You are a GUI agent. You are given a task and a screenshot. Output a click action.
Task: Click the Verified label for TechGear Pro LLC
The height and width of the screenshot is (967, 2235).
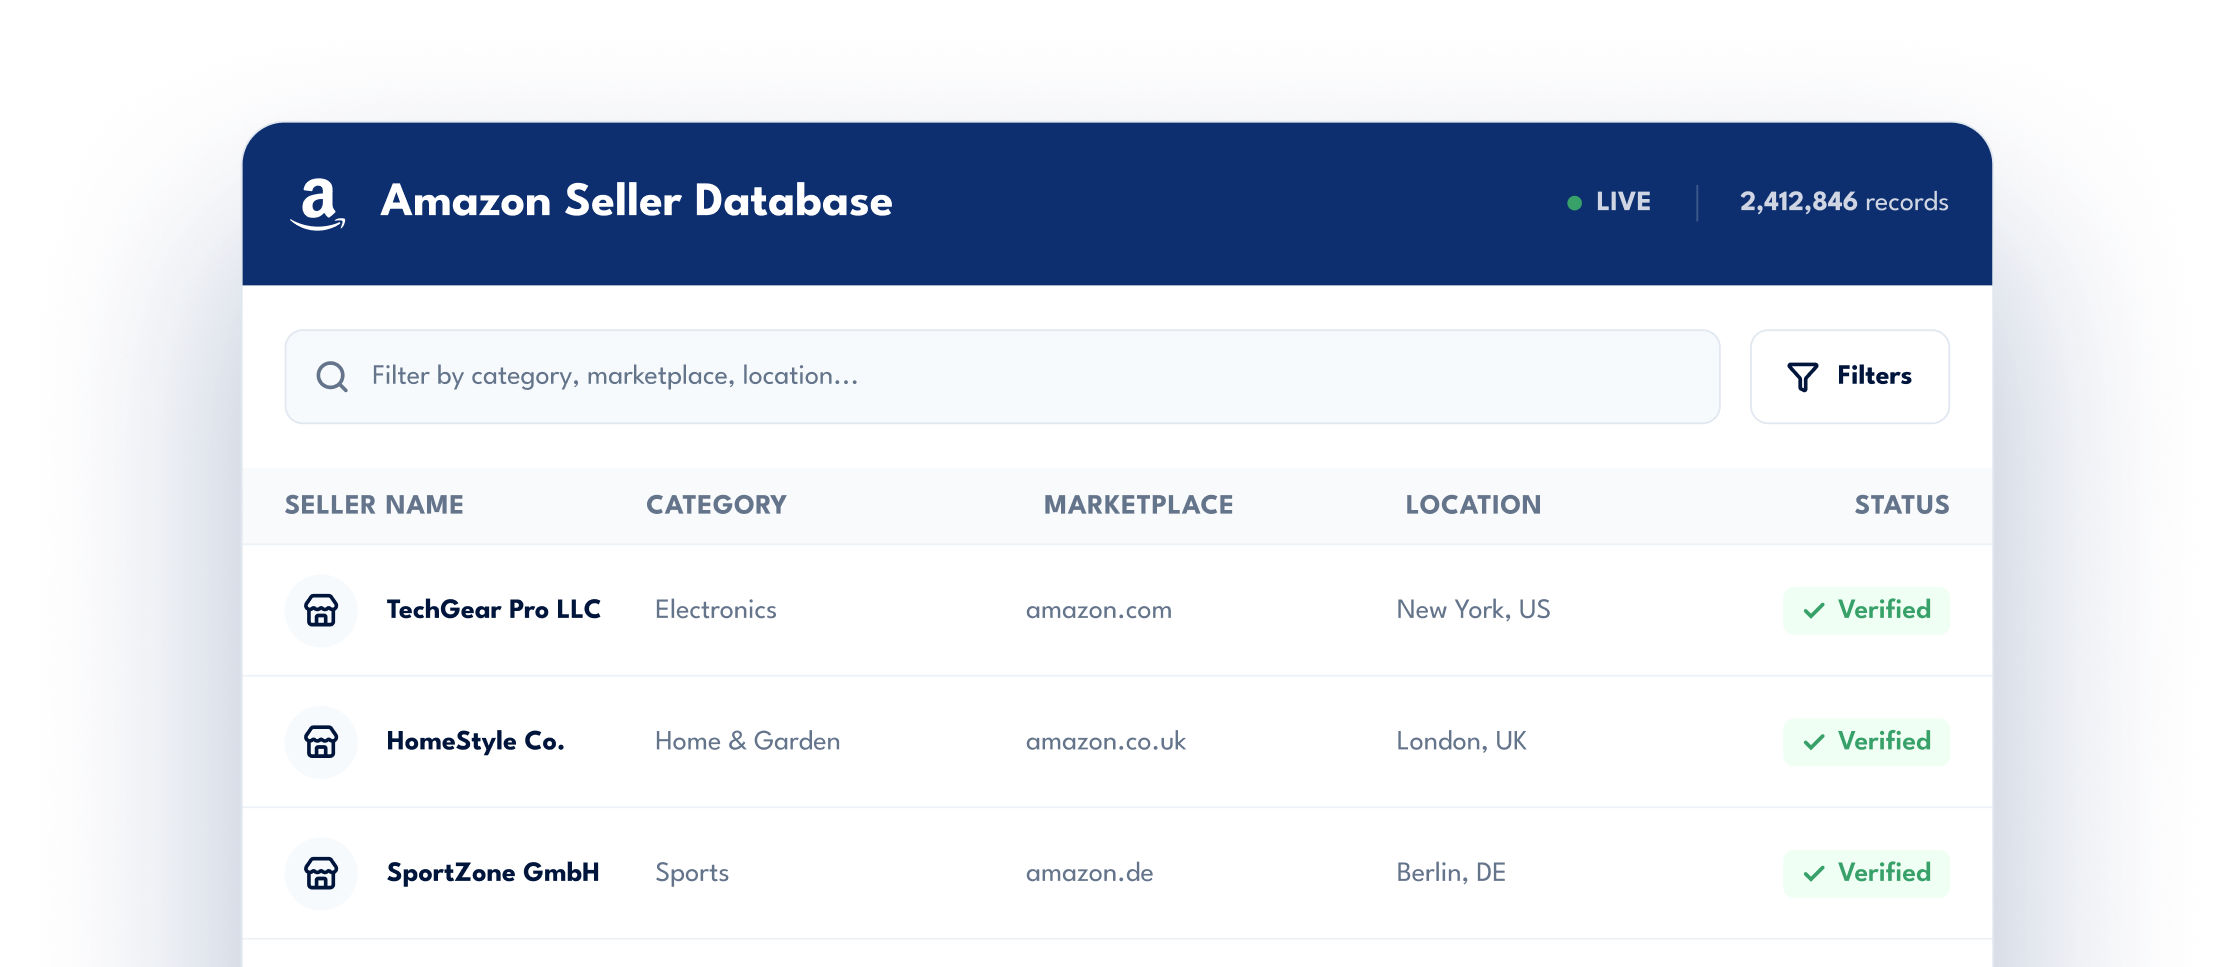1884,610
